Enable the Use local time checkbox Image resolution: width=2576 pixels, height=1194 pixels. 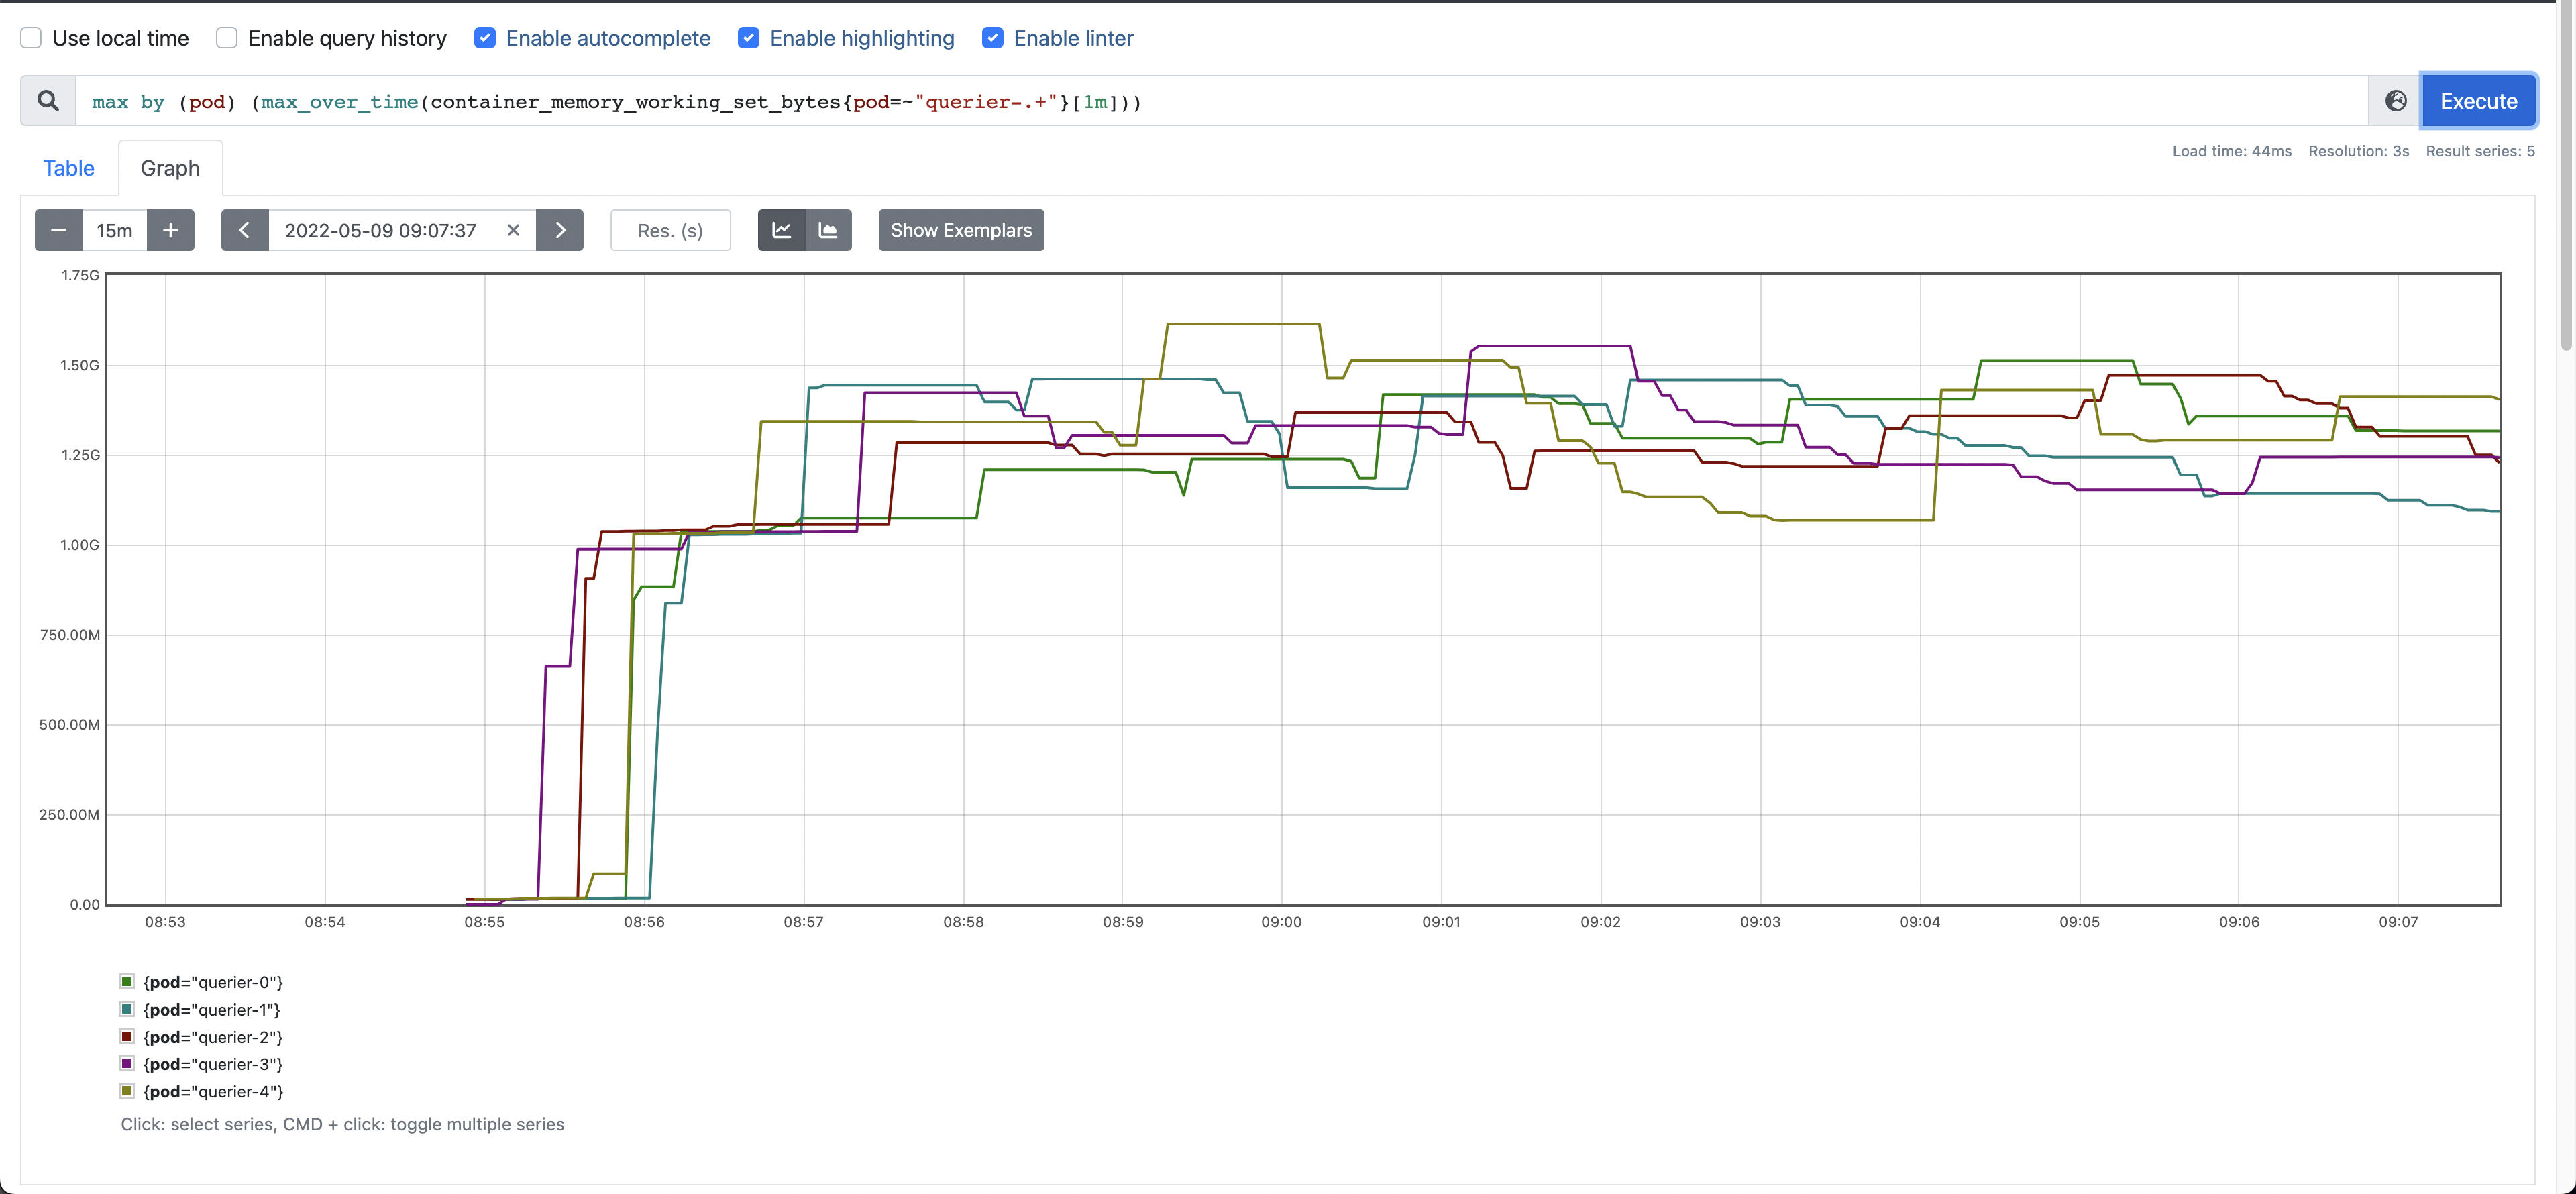tap(31, 37)
